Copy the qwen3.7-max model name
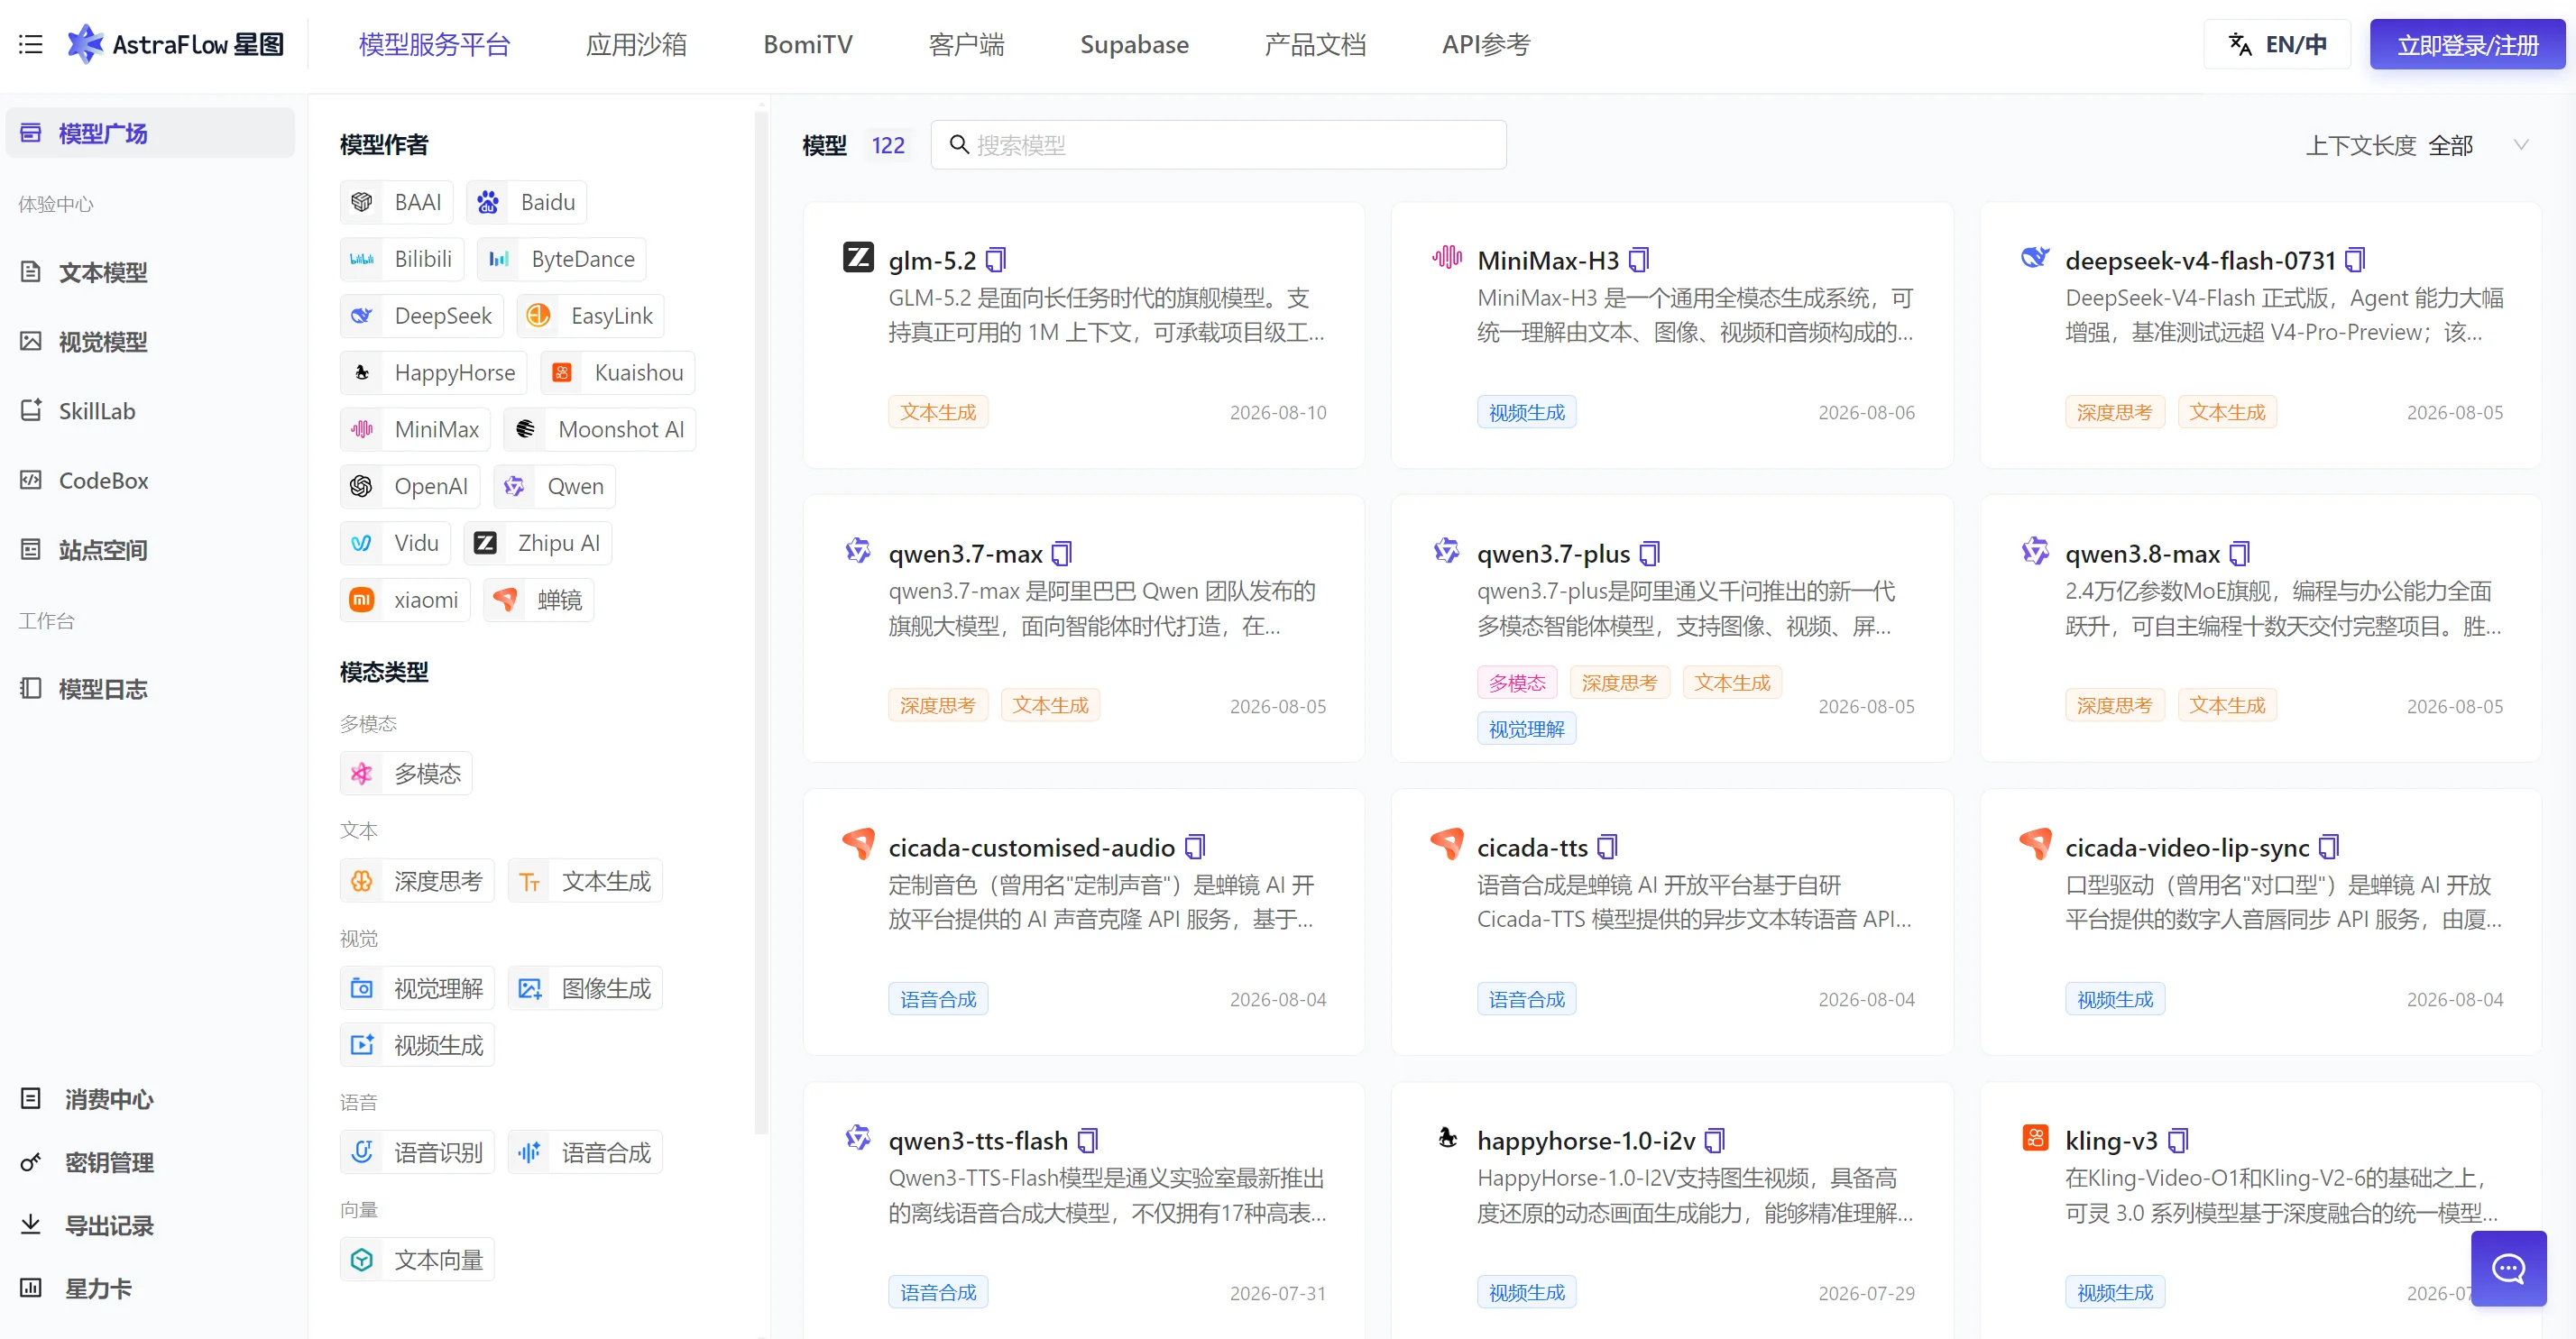Screen dimensions: 2576x1339 pos(1062,553)
